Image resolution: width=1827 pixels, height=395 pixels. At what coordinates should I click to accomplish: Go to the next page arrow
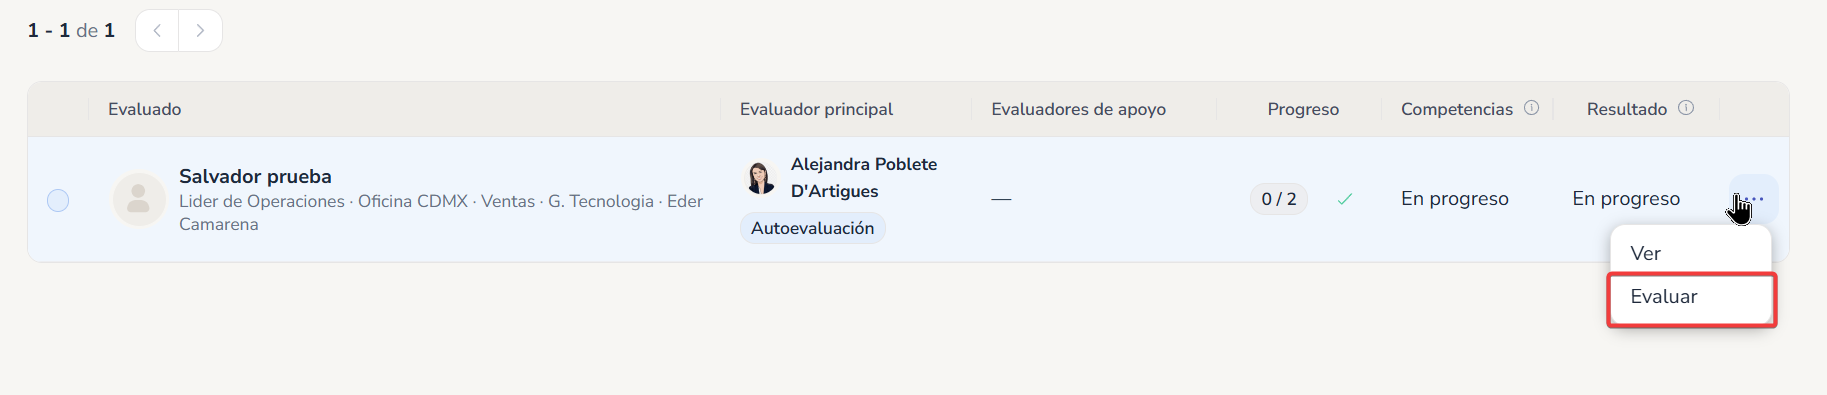200,31
